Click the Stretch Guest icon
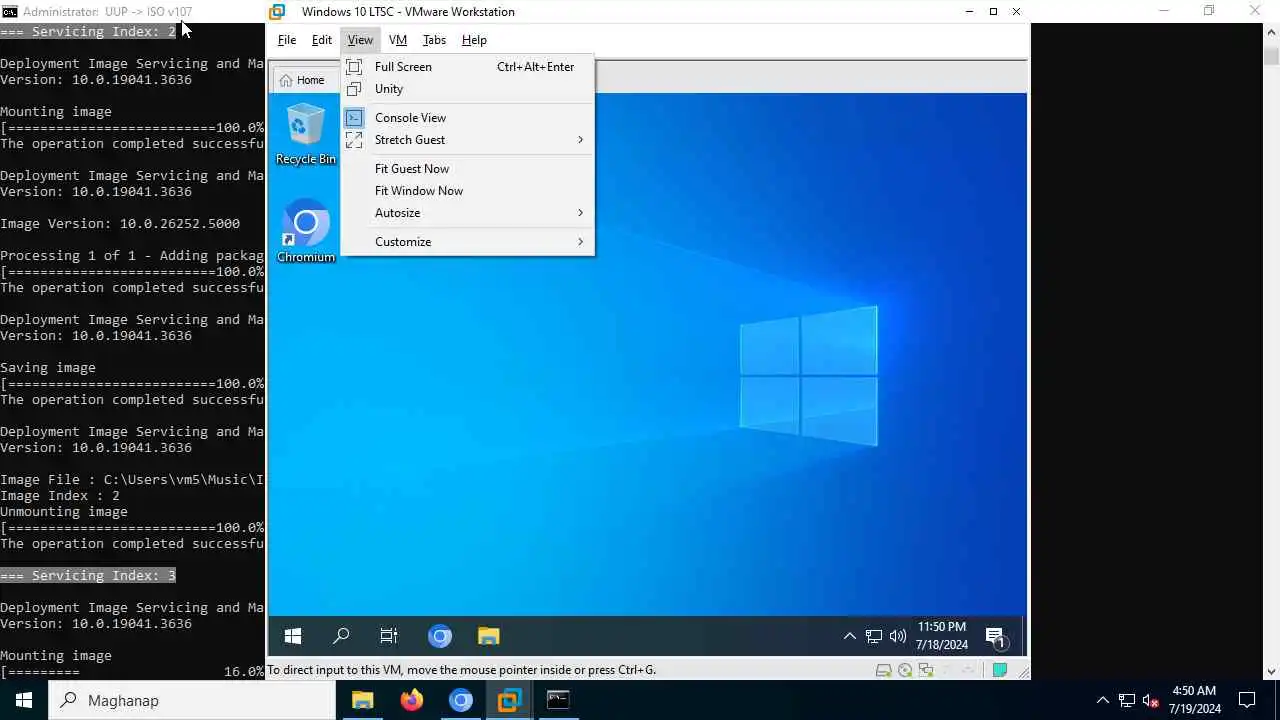Viewport: 1280px width, 720px height. [354, 140]
